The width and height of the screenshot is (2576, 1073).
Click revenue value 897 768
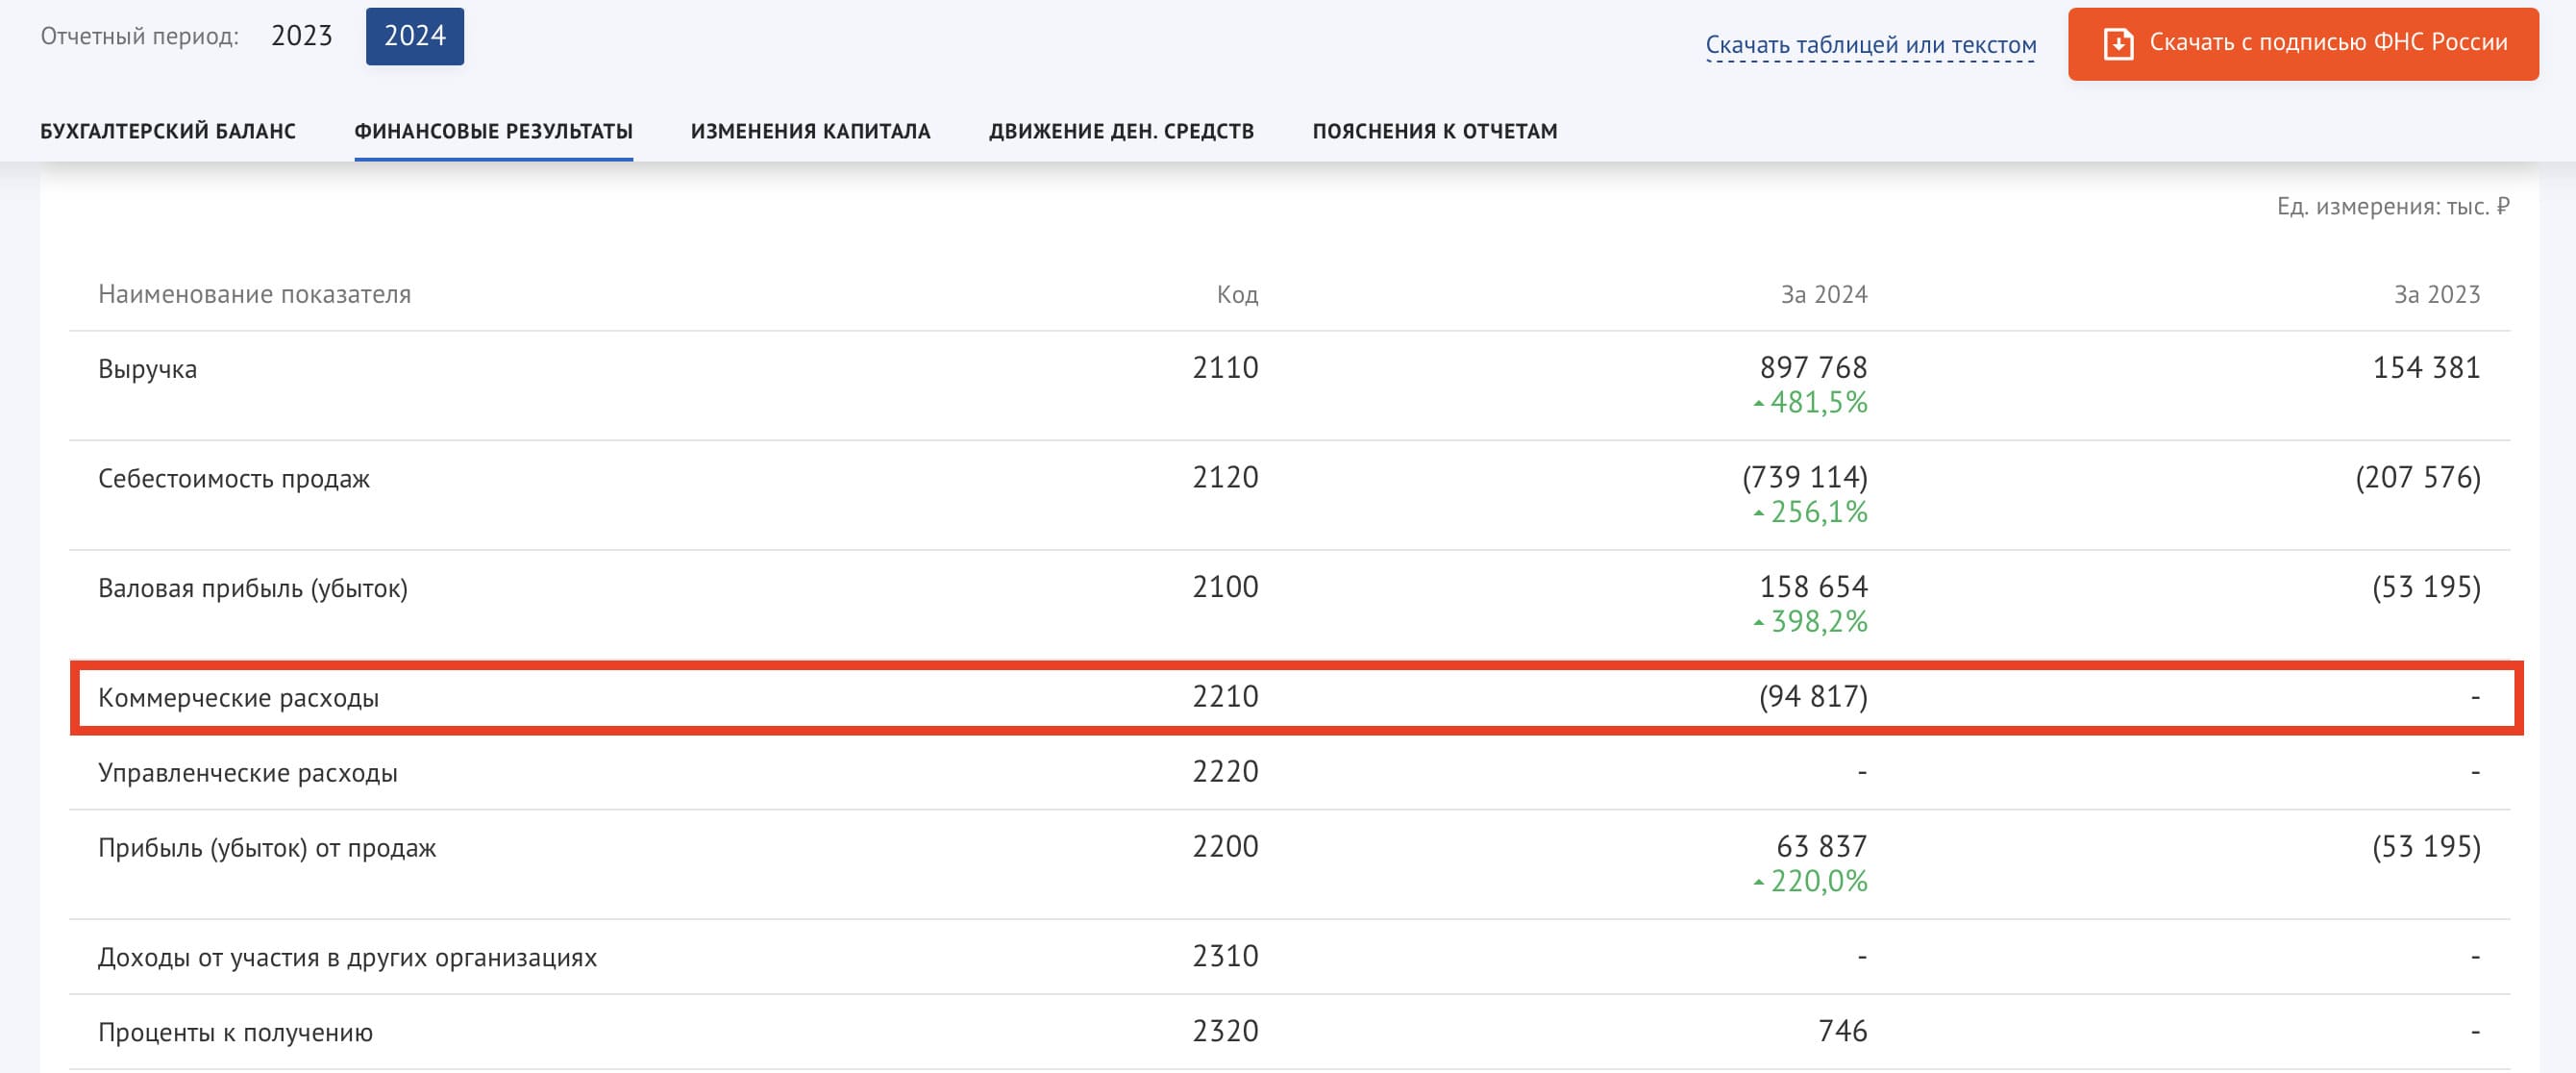[x=1813, y=368]
